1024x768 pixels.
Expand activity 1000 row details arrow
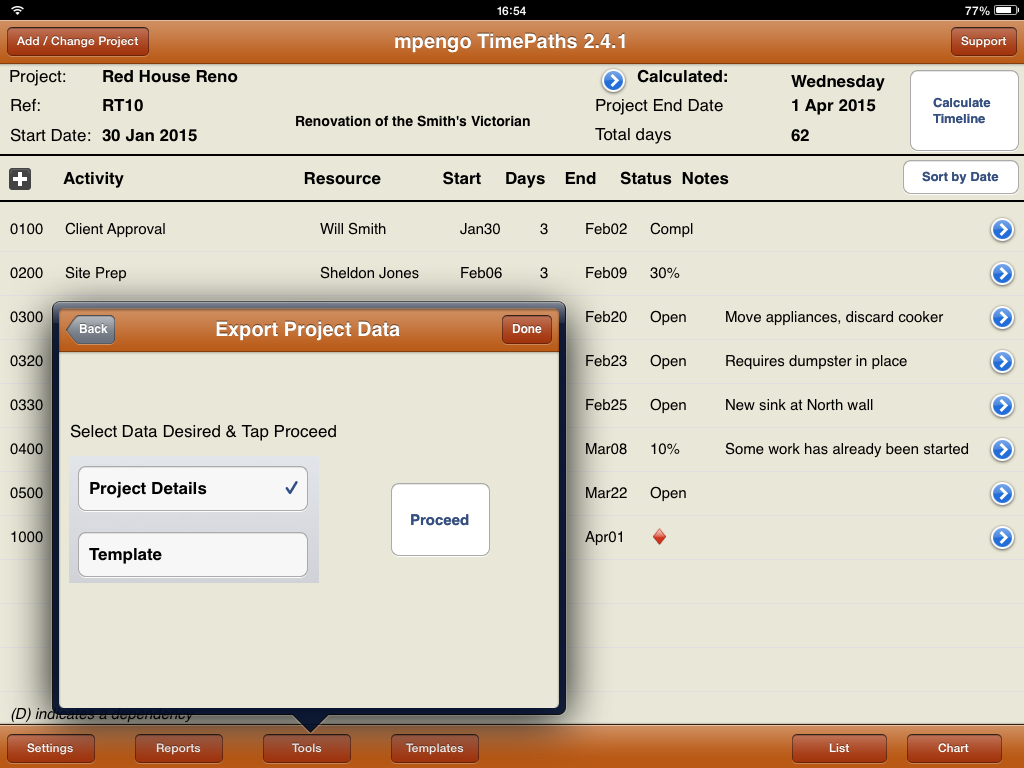[x=1002, y=538]
